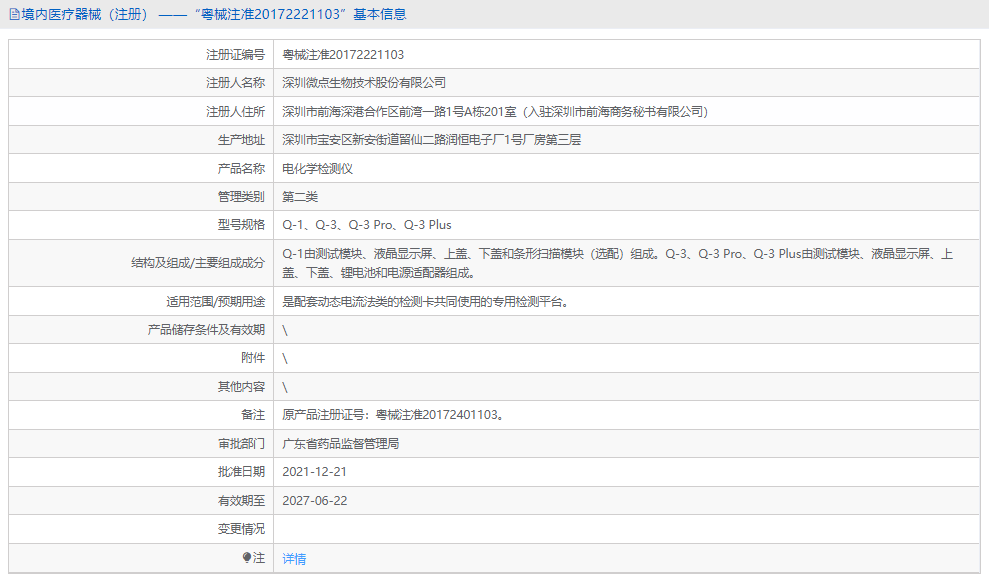Select approval date 2021-12-21
989x581 pixels.
click(314, 472)
